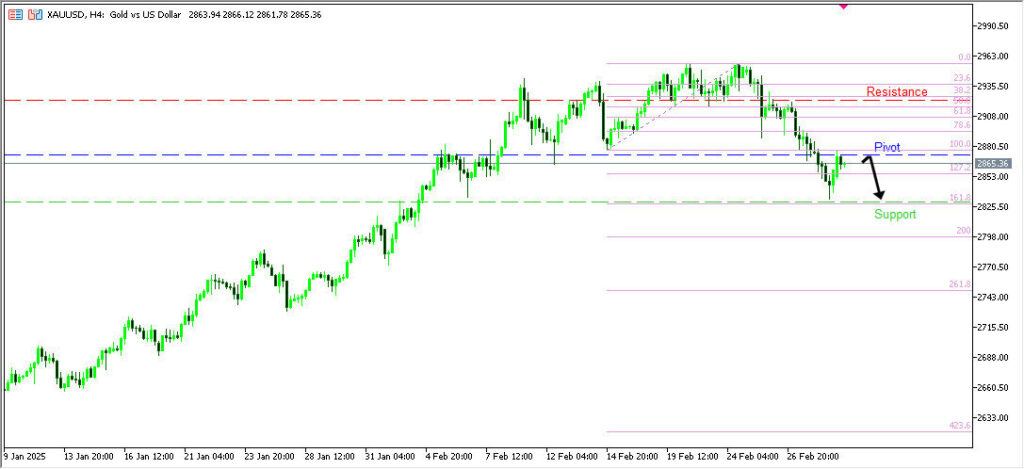
Task: Click the 2633.00 price on the scale
Action: (x=996, y=418)
